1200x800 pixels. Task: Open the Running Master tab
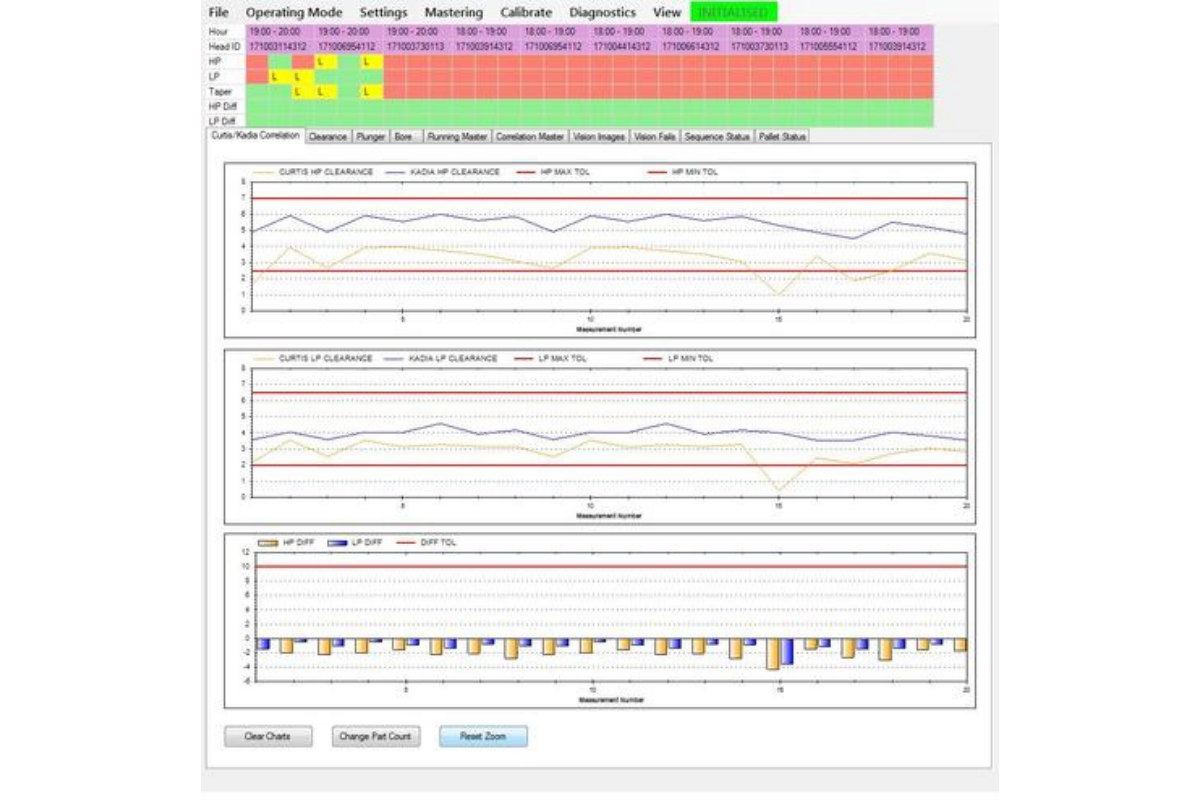pyautogui.click(x=457, y=136)
